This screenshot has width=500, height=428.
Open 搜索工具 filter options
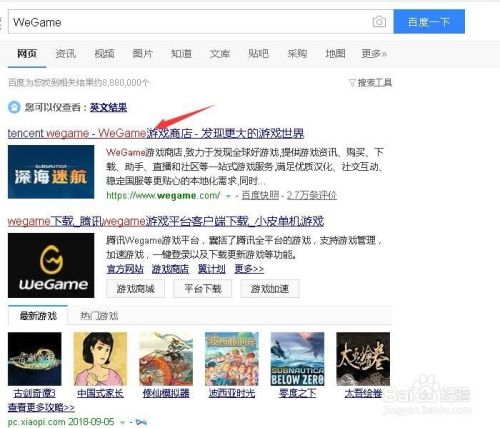click(x=370, y=82)
